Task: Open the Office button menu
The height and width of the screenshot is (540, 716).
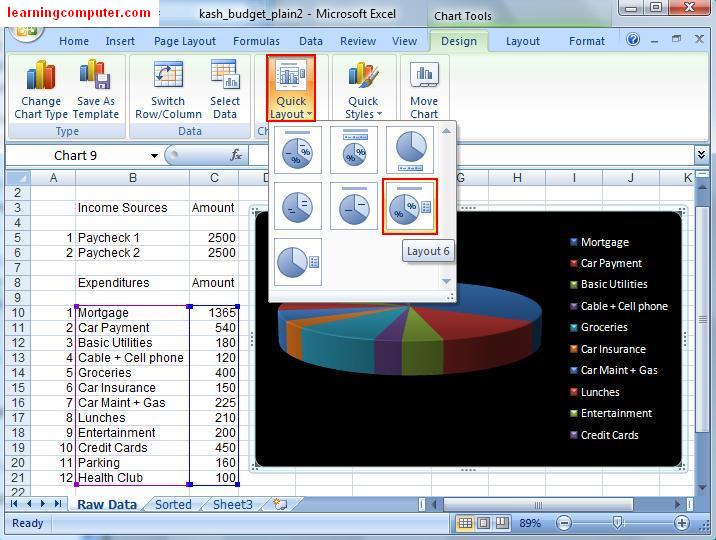Action: (26, 33)
